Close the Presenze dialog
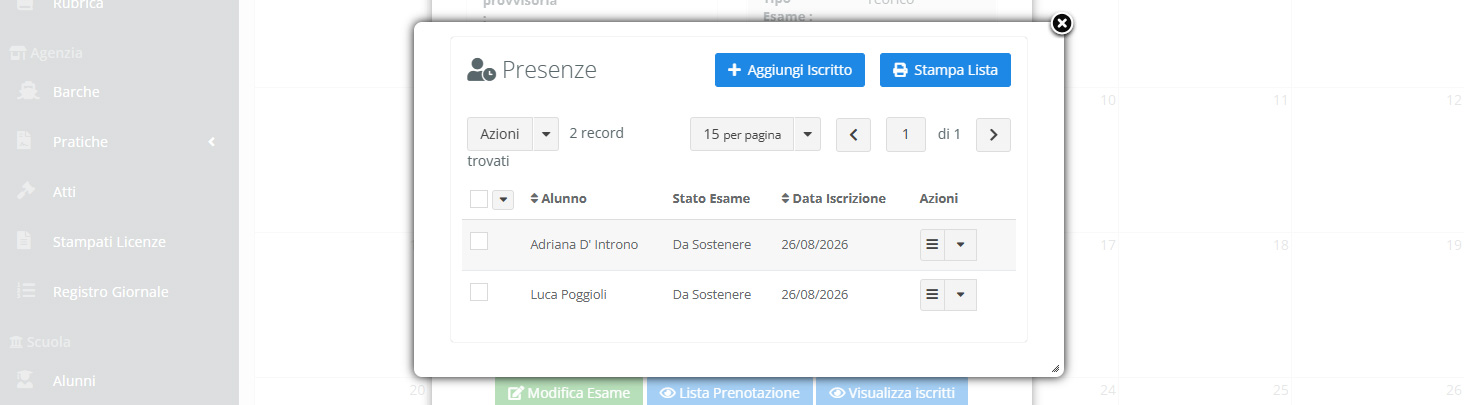The width and height of the screenshot is (1464, 405). pyautogui.click(x=1062, y=23)
